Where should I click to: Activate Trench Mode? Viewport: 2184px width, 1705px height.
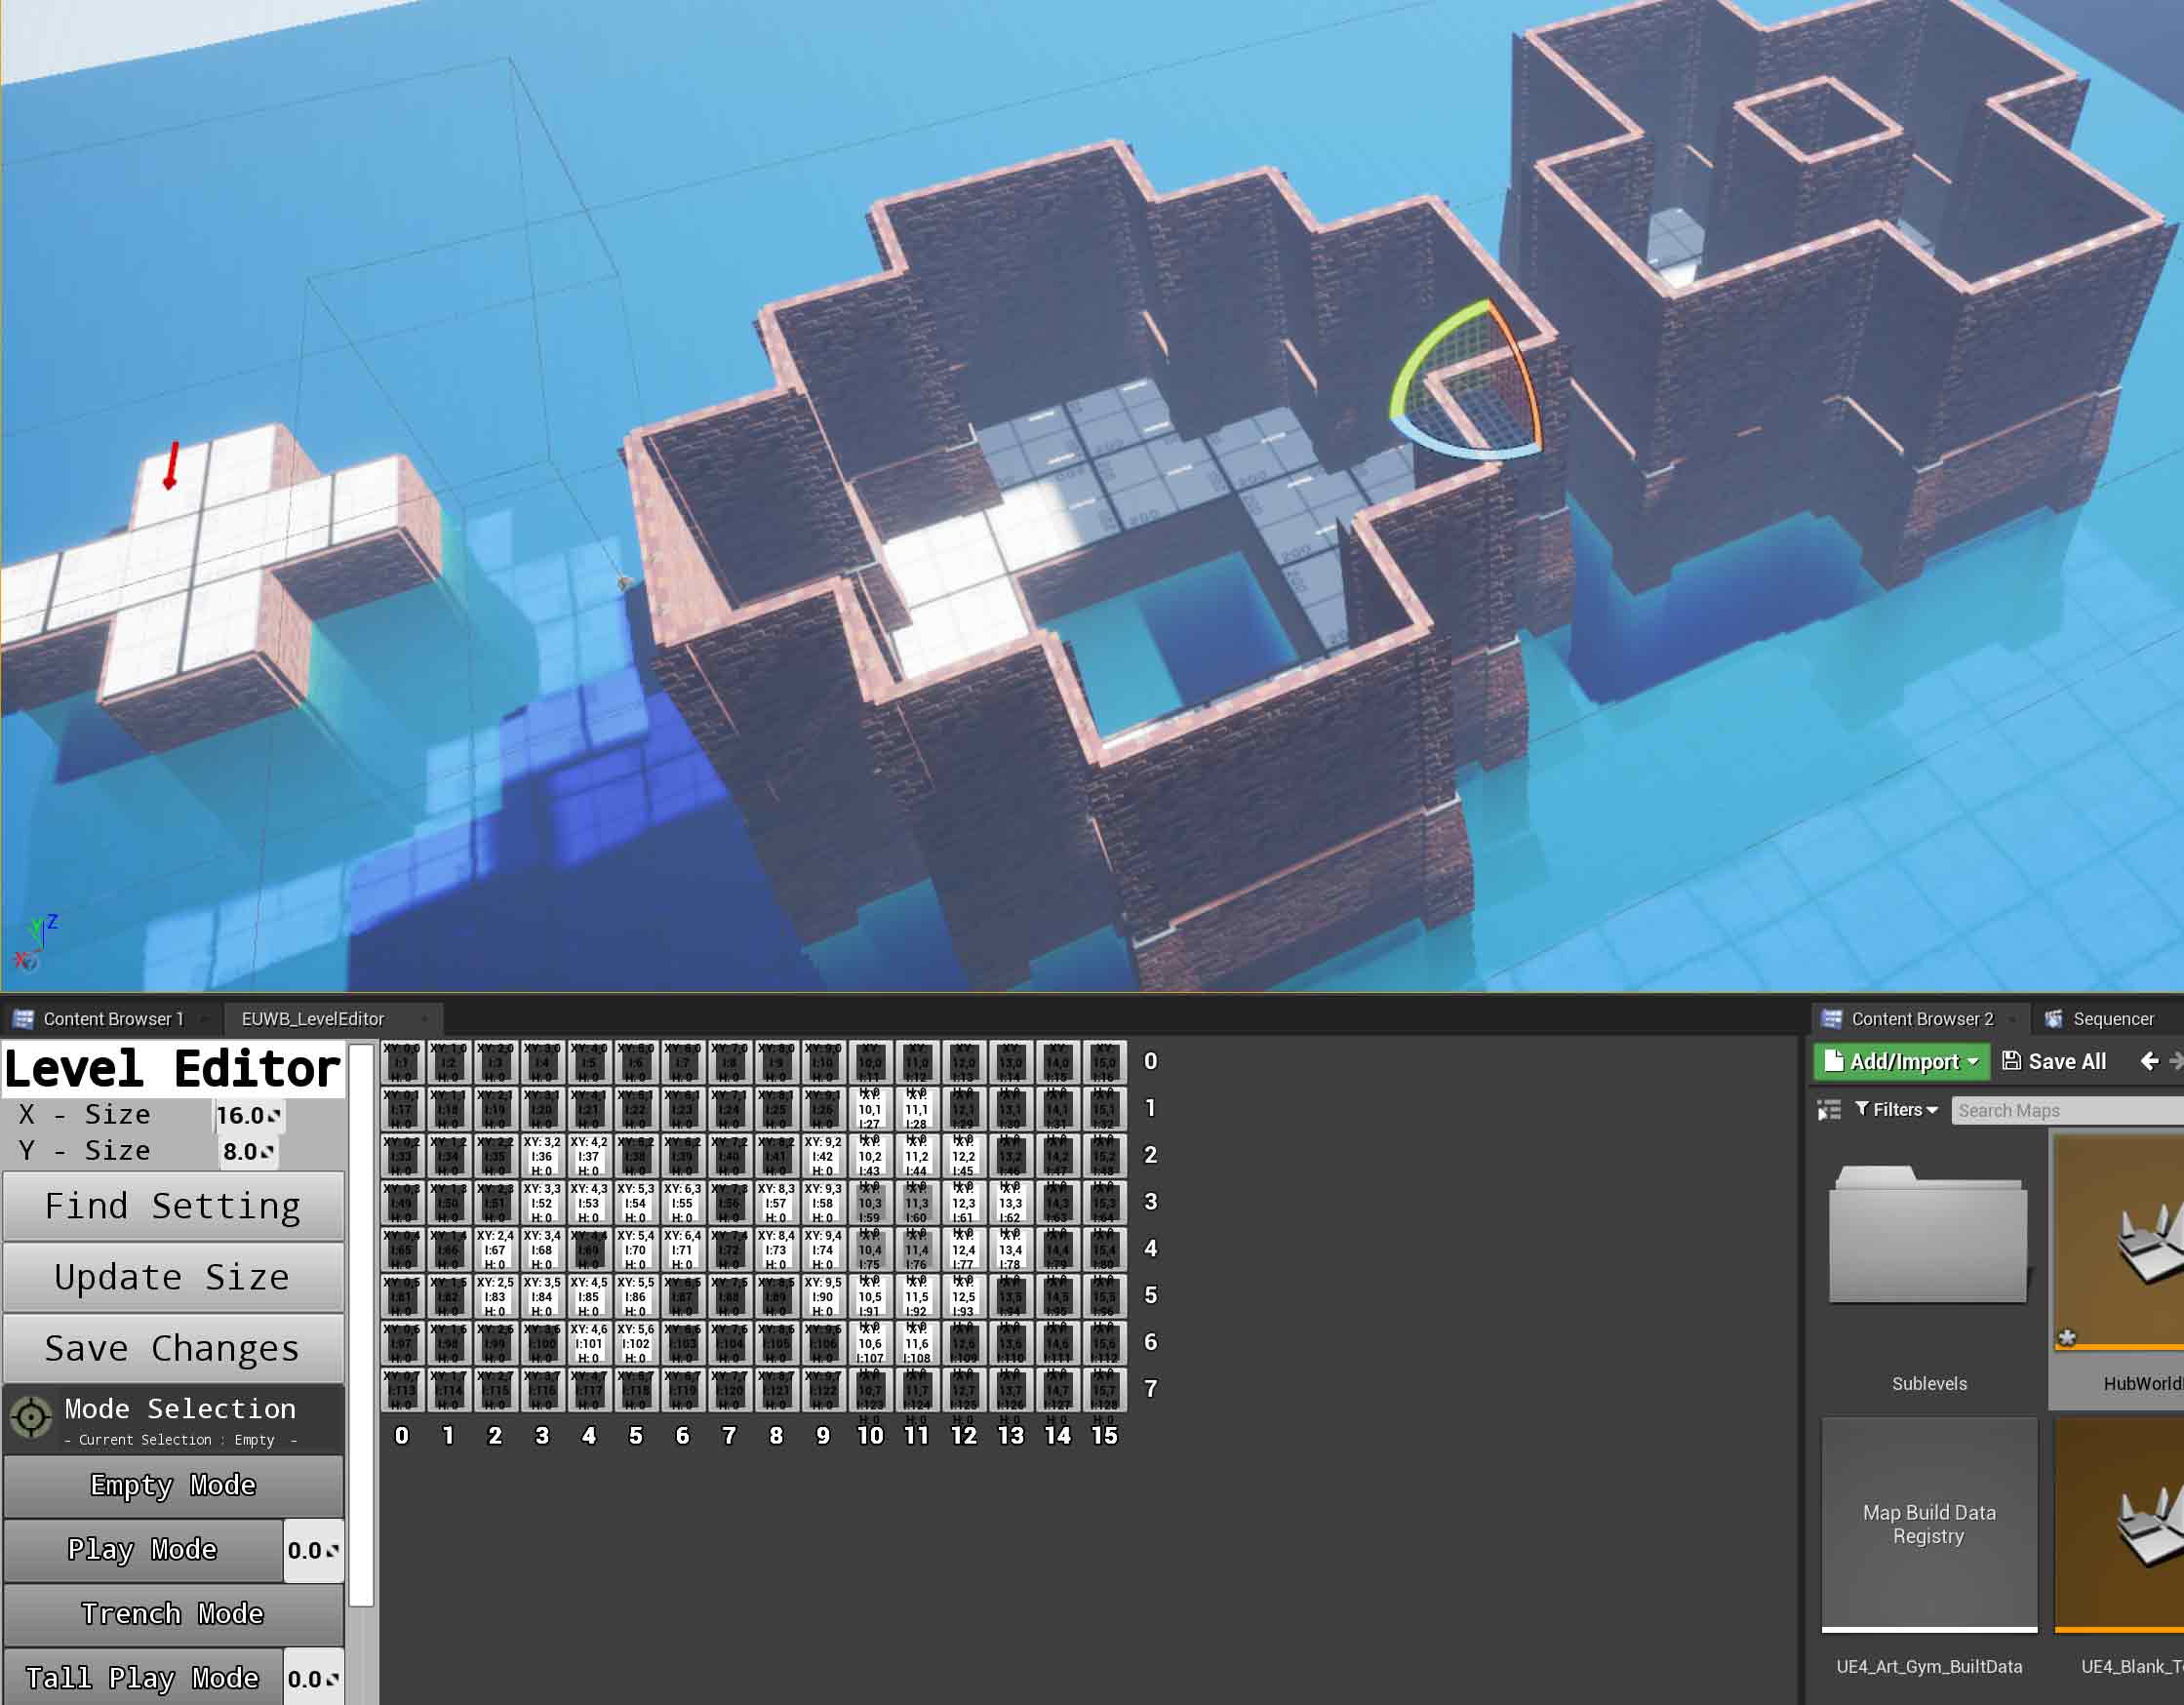point(173,1614)
